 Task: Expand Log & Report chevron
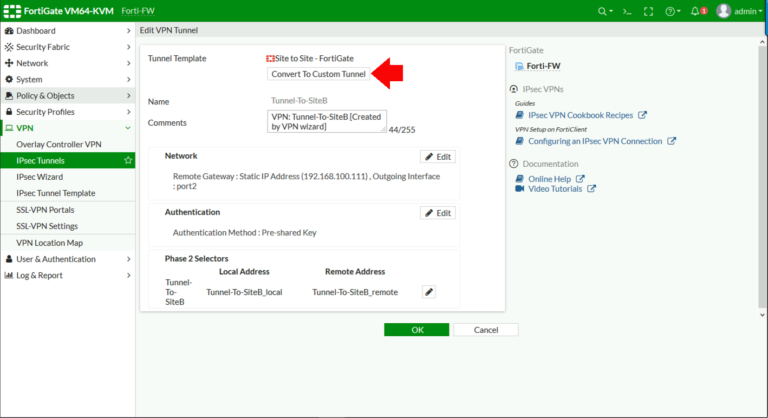[128, 275]
